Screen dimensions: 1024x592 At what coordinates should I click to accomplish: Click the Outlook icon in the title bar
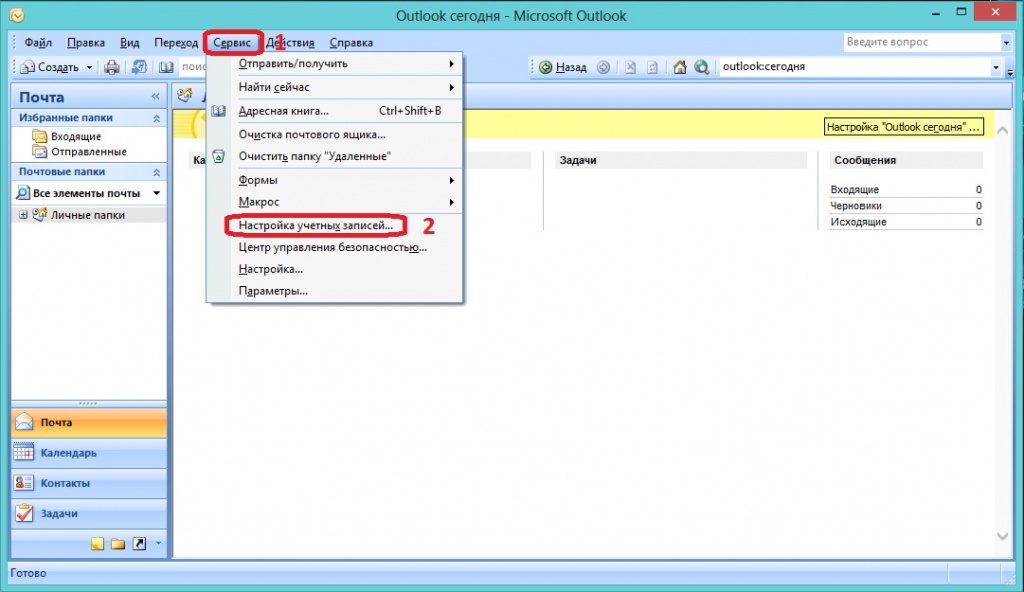click(17, 15)
